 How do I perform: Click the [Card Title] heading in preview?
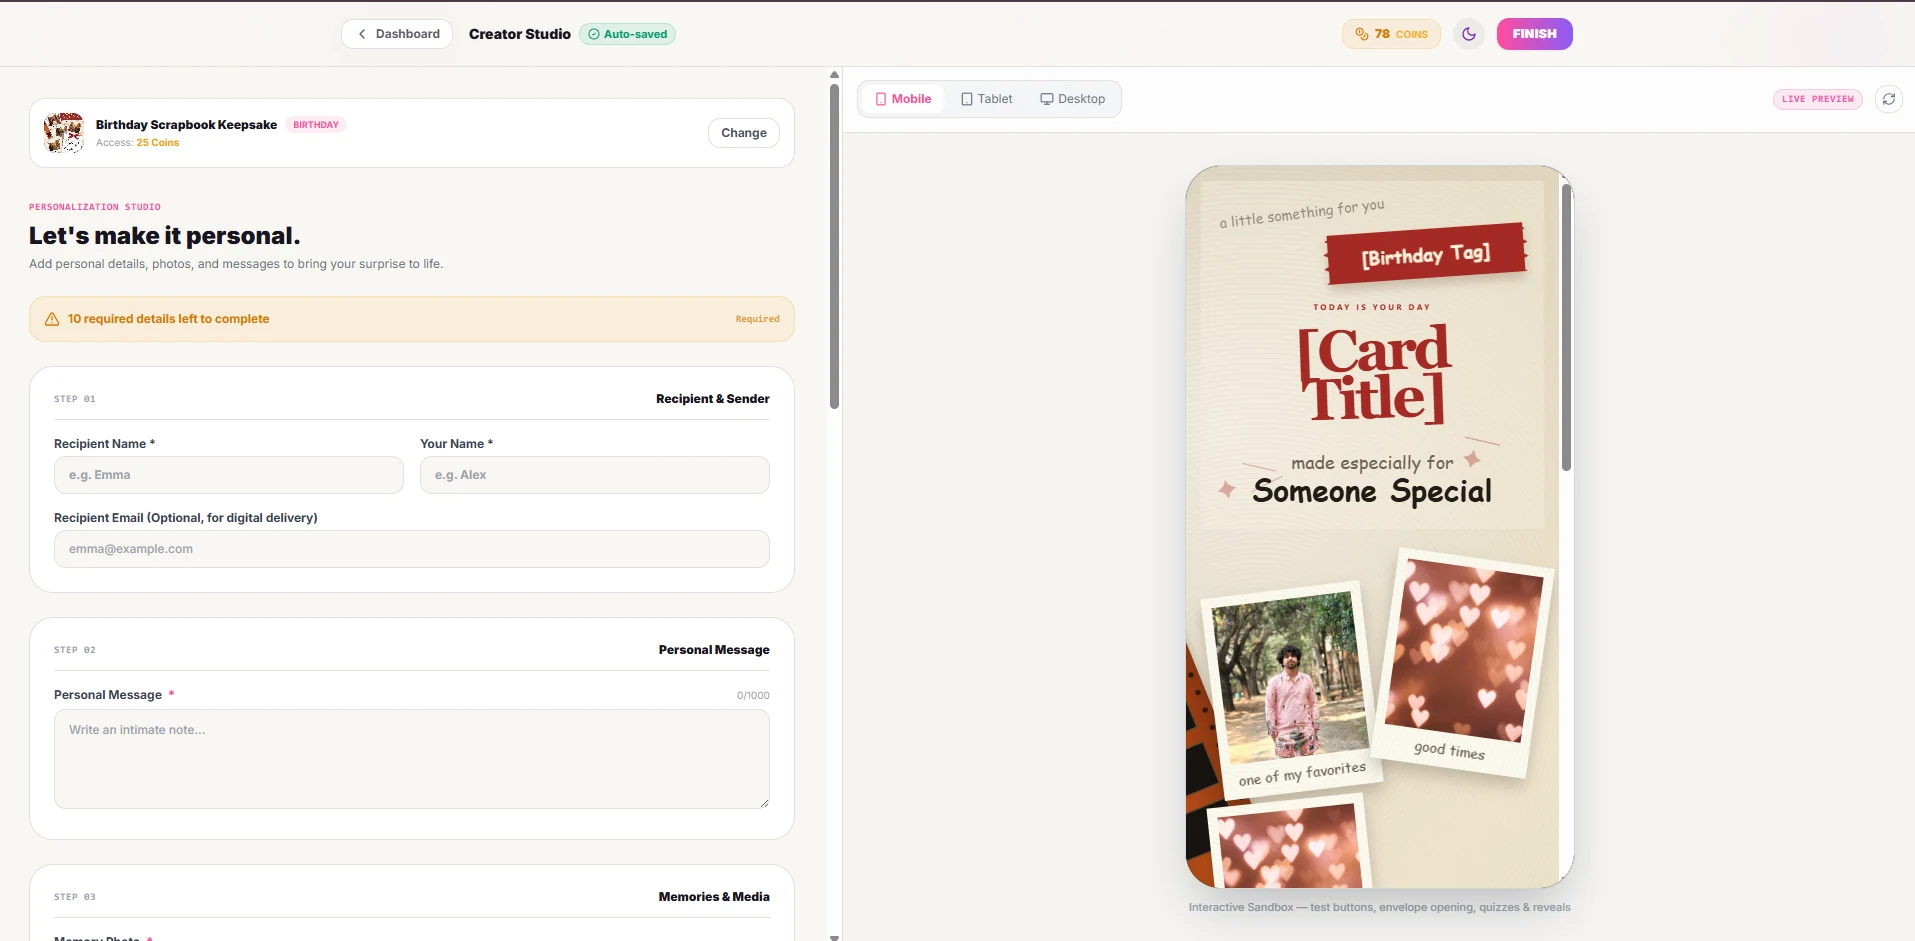coord(1374,374)
